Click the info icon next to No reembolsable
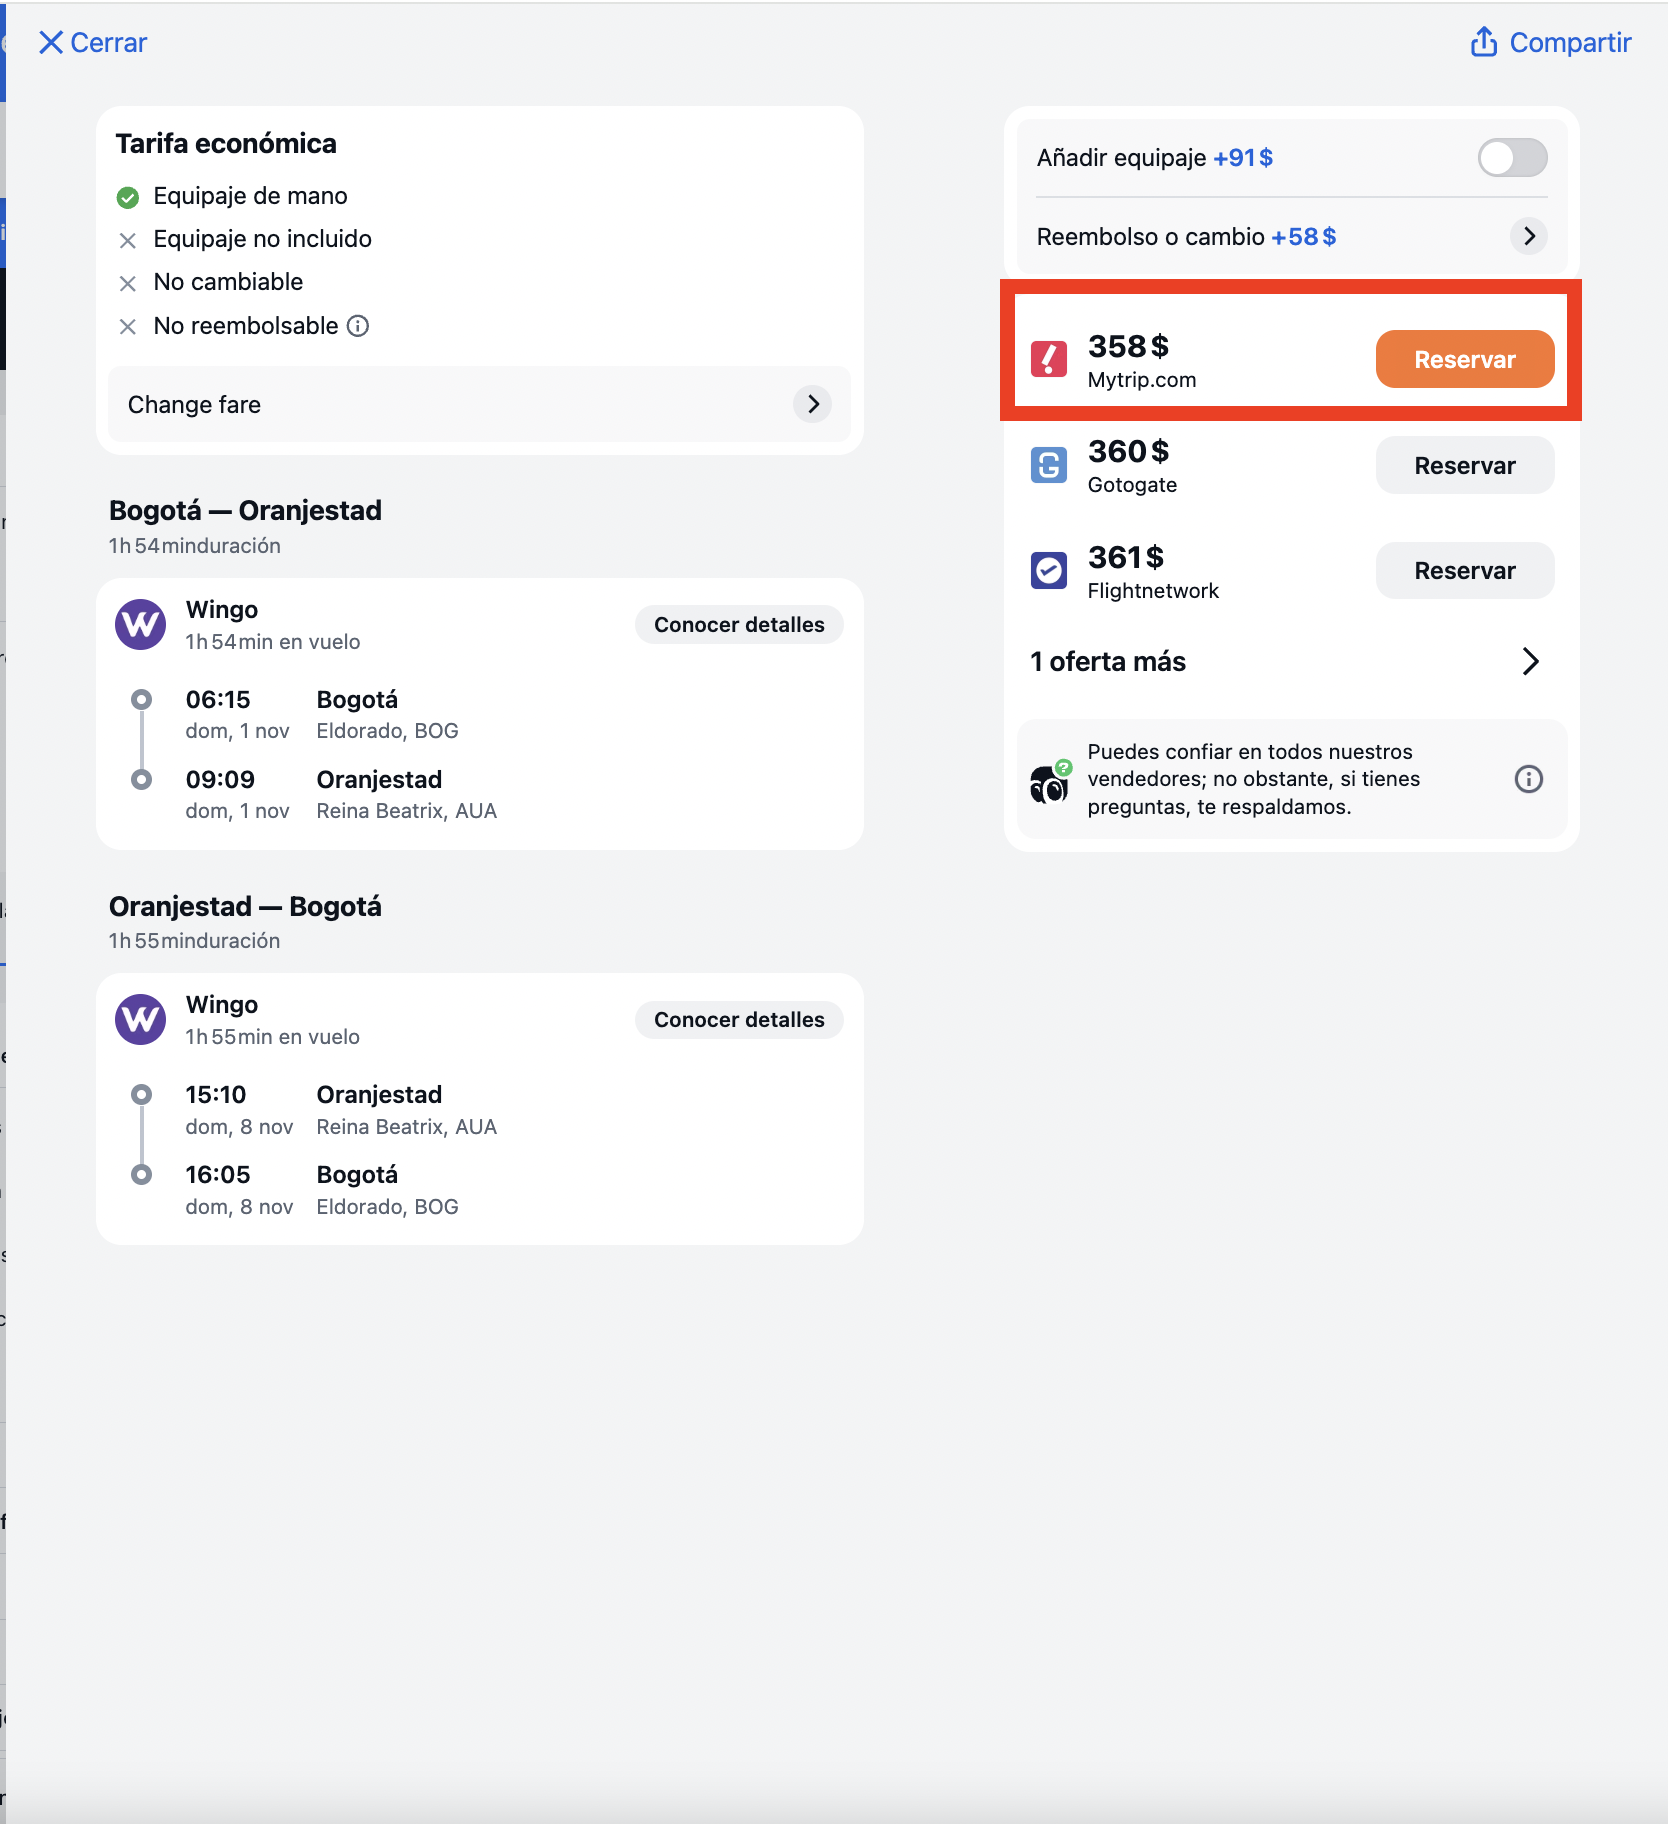 pyautogui.click(x=358, y=326)
